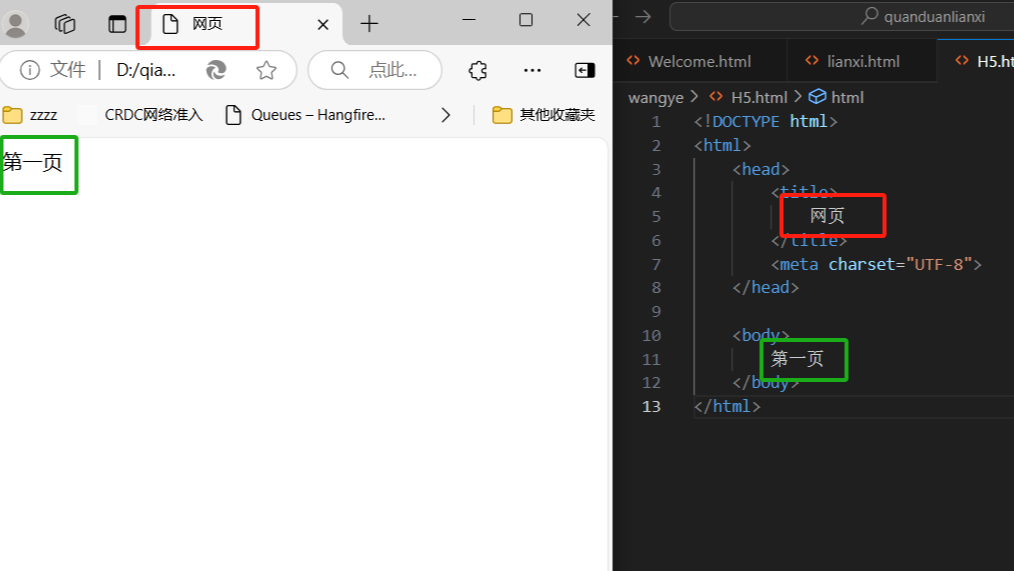Image resolution: width=1014 pixels, height=571 pixels.
Task: Toggle the browser sidebar icon
Action: click(585, 70)
